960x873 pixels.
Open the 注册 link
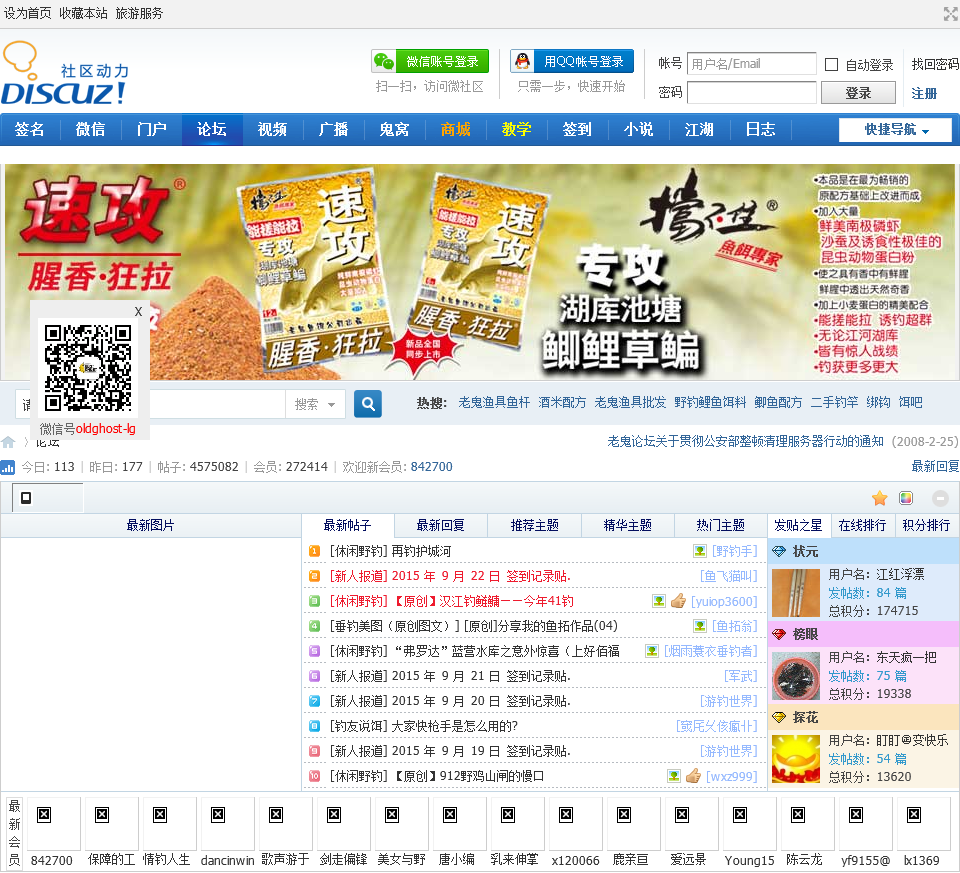click(x=924, y=93)
